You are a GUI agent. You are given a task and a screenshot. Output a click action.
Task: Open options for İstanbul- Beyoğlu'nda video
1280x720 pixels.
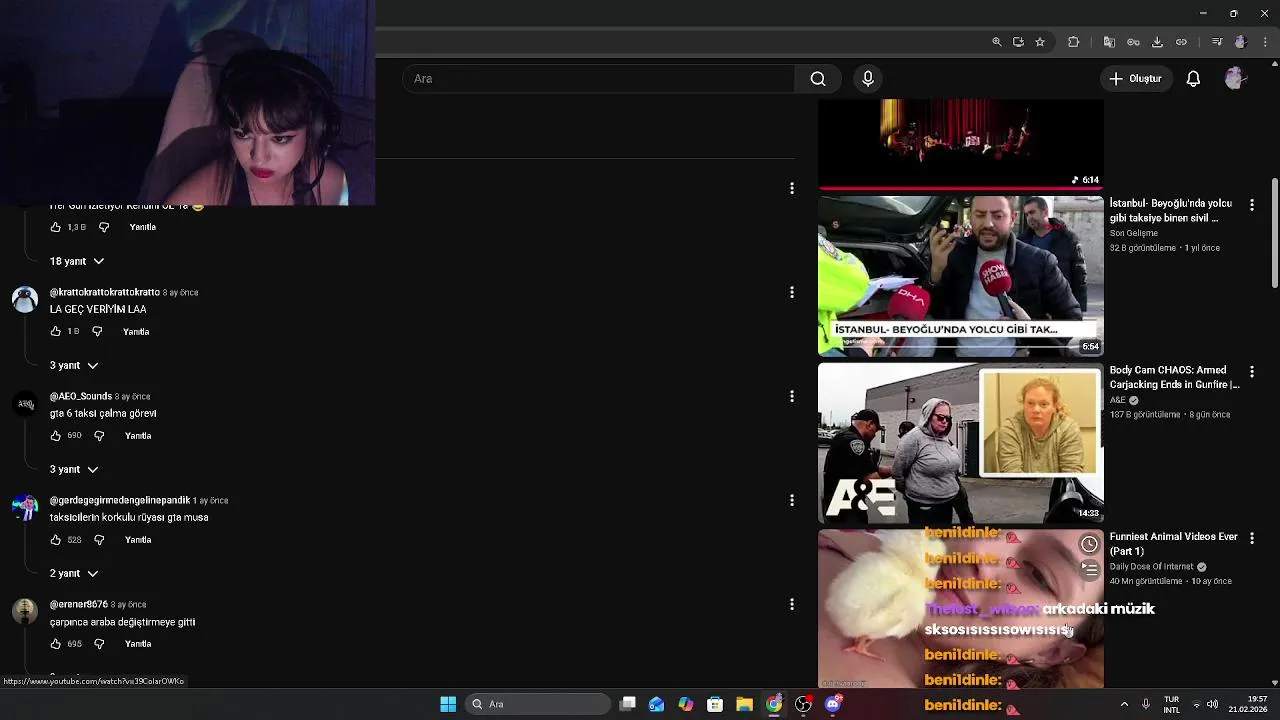click(1252, 205)
